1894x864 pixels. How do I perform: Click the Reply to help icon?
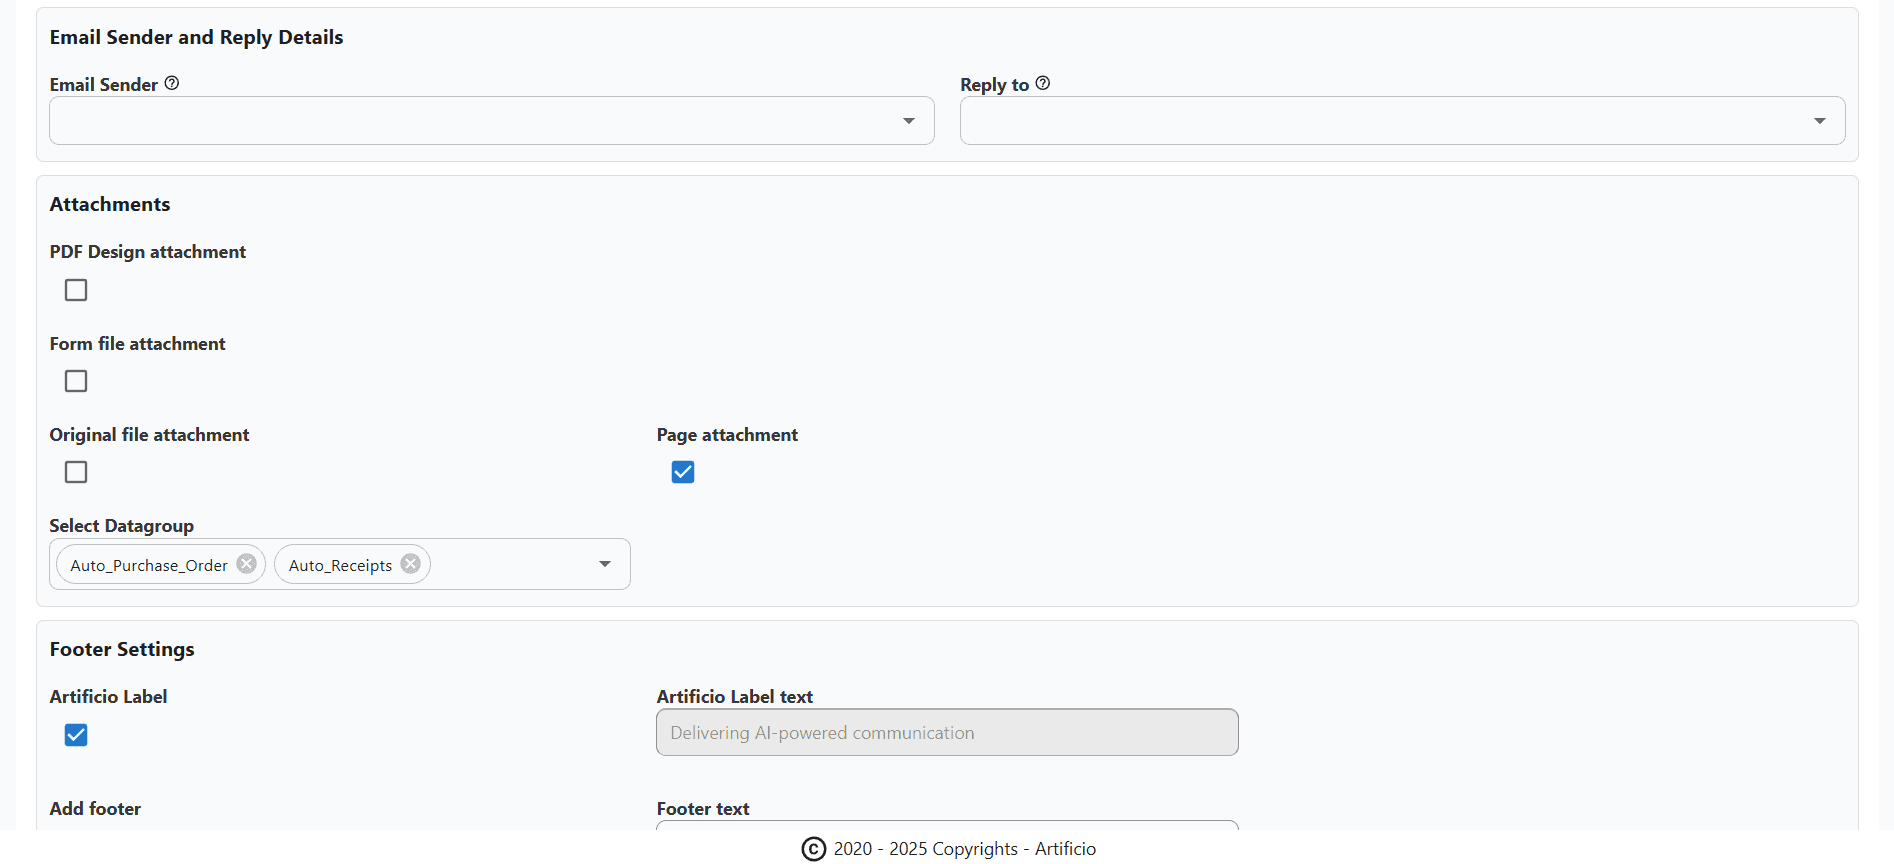1043,83
